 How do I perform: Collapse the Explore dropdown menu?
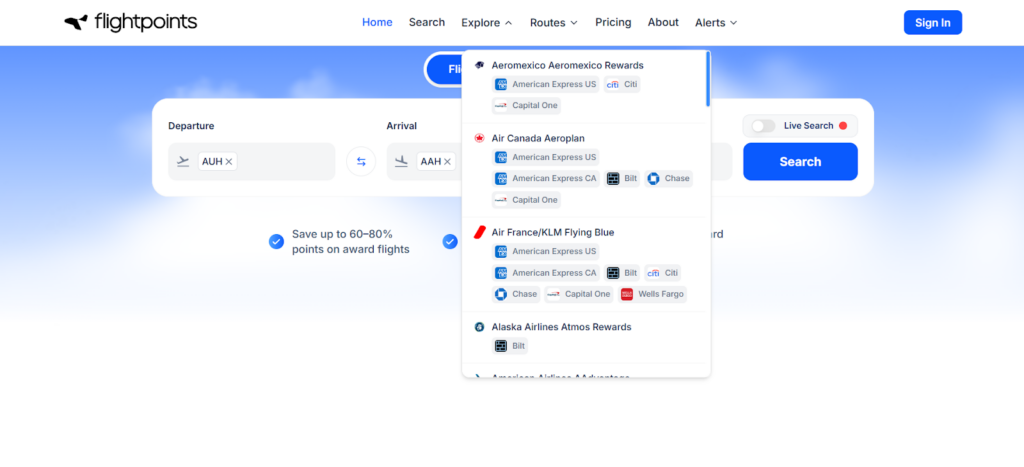pyautogui.click(x=487, y=23)
